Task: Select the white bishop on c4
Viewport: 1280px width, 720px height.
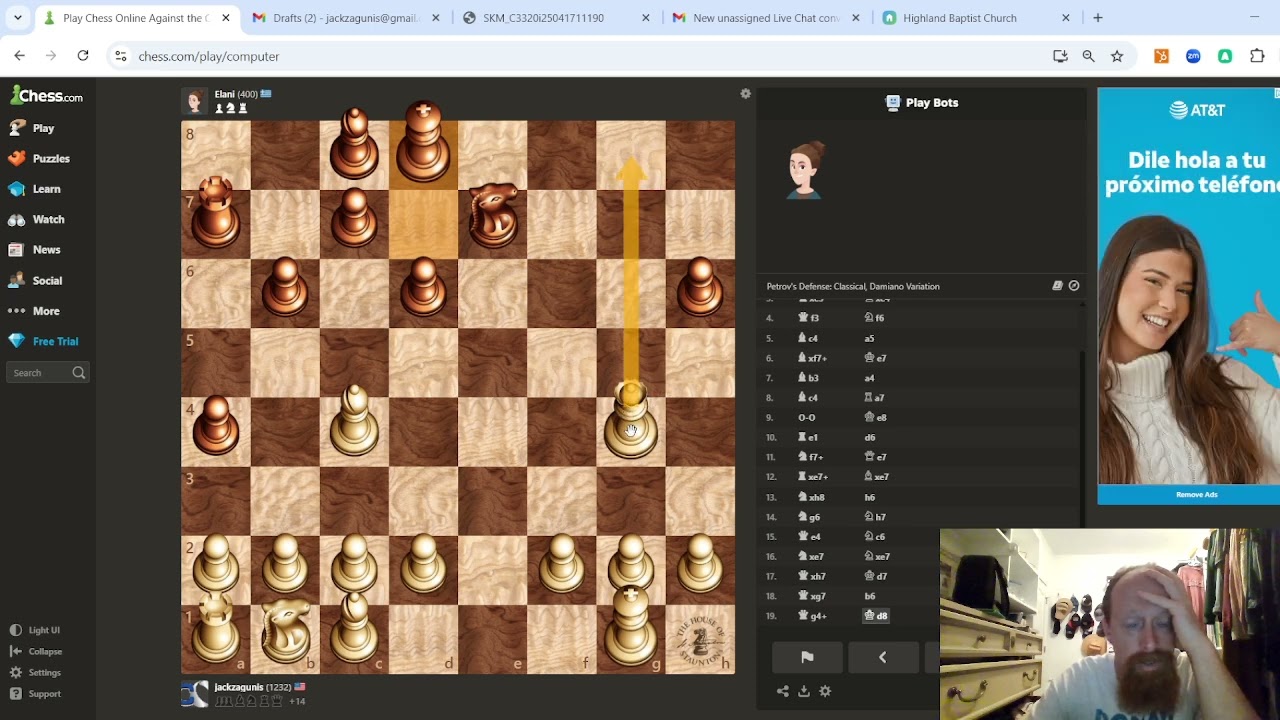Action: tap(354, 422)
